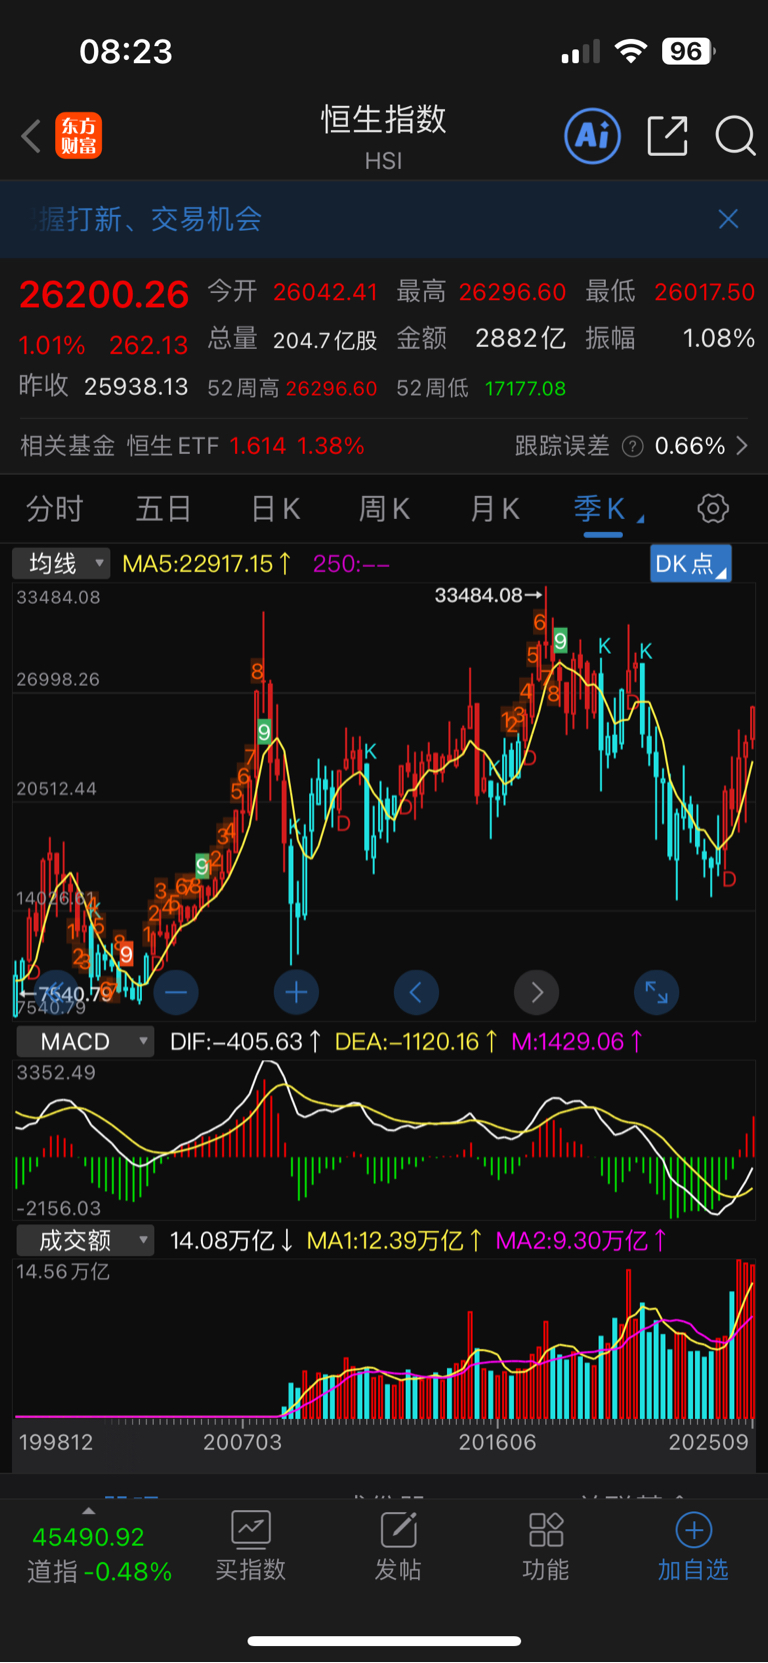The width and height of the screenshot is (768, 1663).
Task: Tap the back arrow icon
Action: pyautogui.click(x=31, y=136)
